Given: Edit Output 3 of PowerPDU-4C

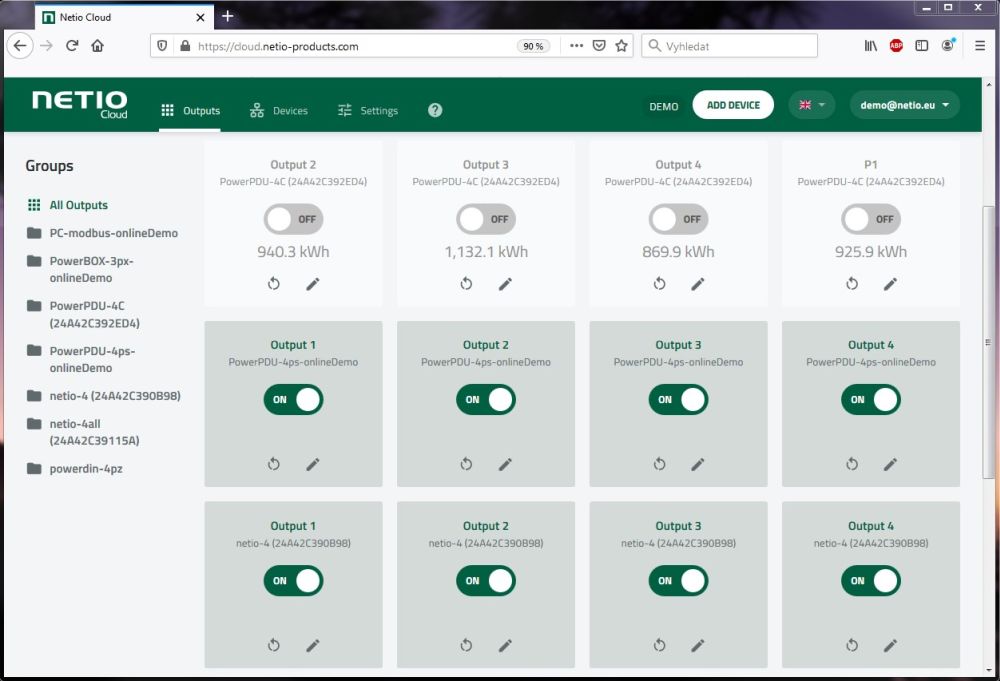Looking at the screenshot, I should (x=505, y=284).
